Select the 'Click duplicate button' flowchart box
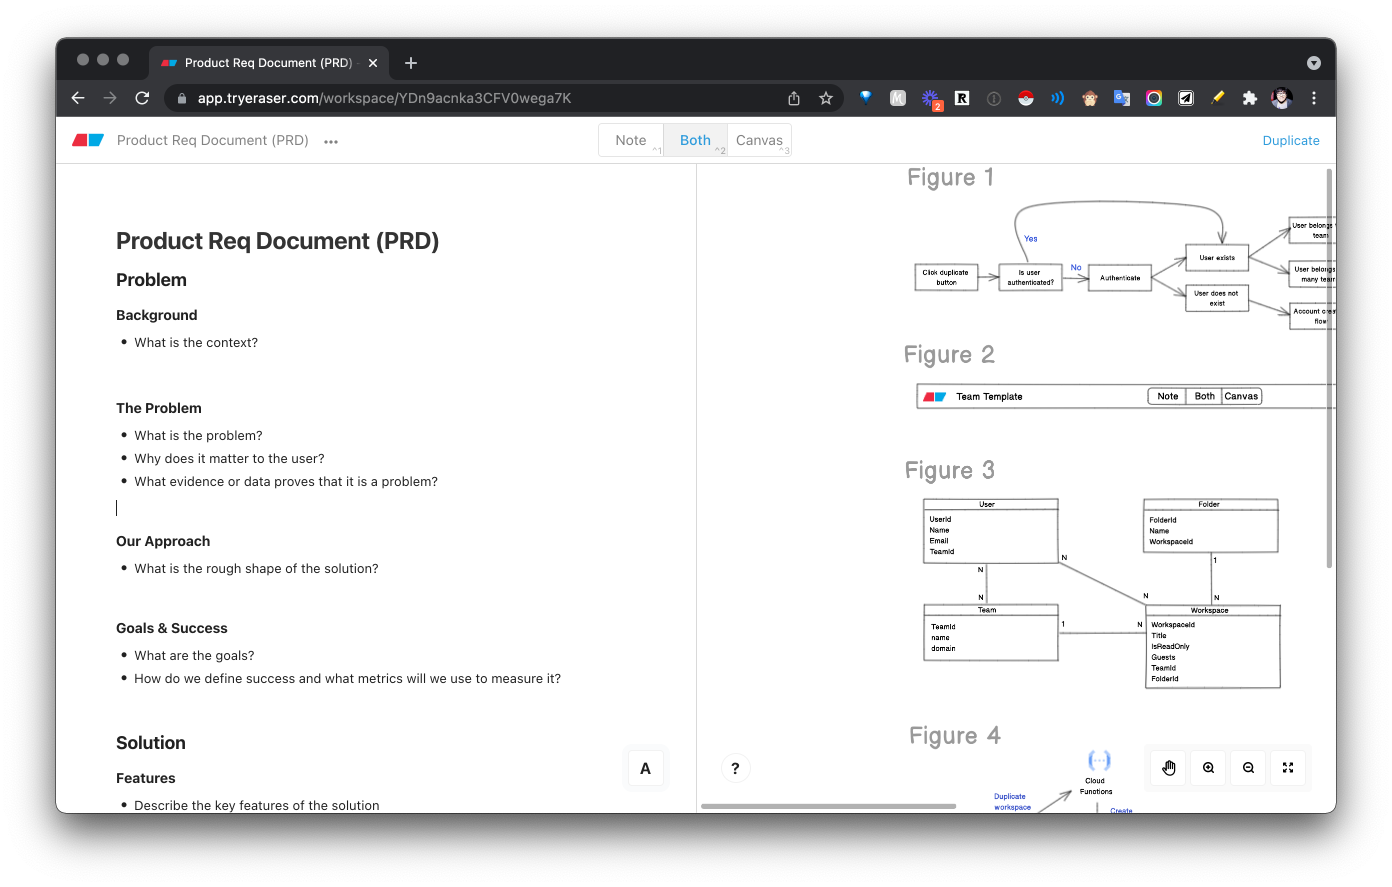 [946, 277]
